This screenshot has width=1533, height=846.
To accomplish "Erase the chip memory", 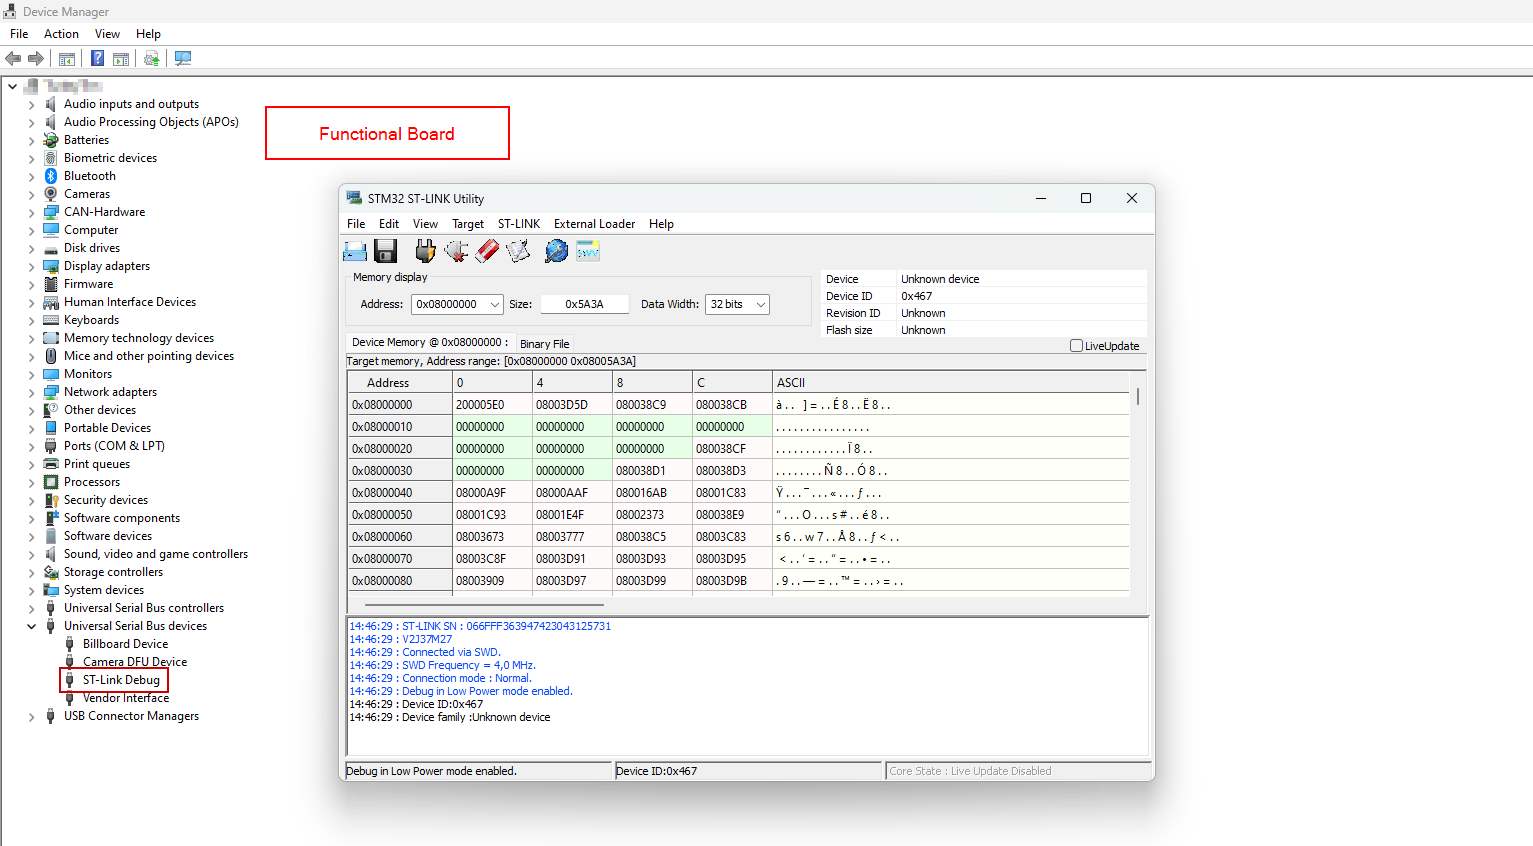I will [487, 251].
